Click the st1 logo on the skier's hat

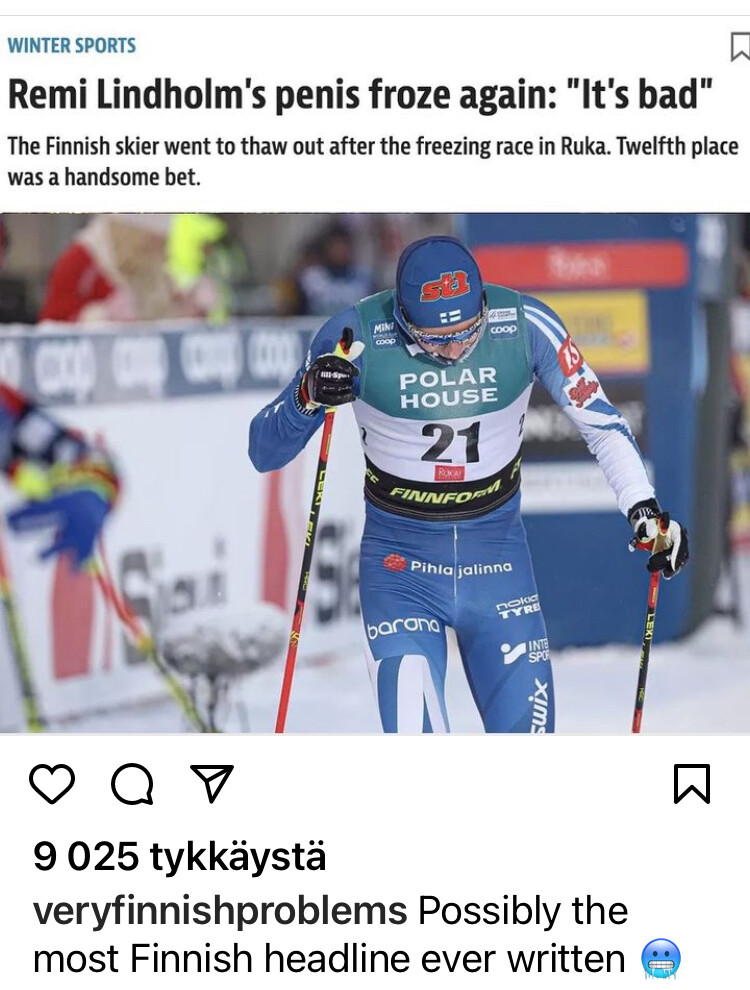tap(444, 286)
